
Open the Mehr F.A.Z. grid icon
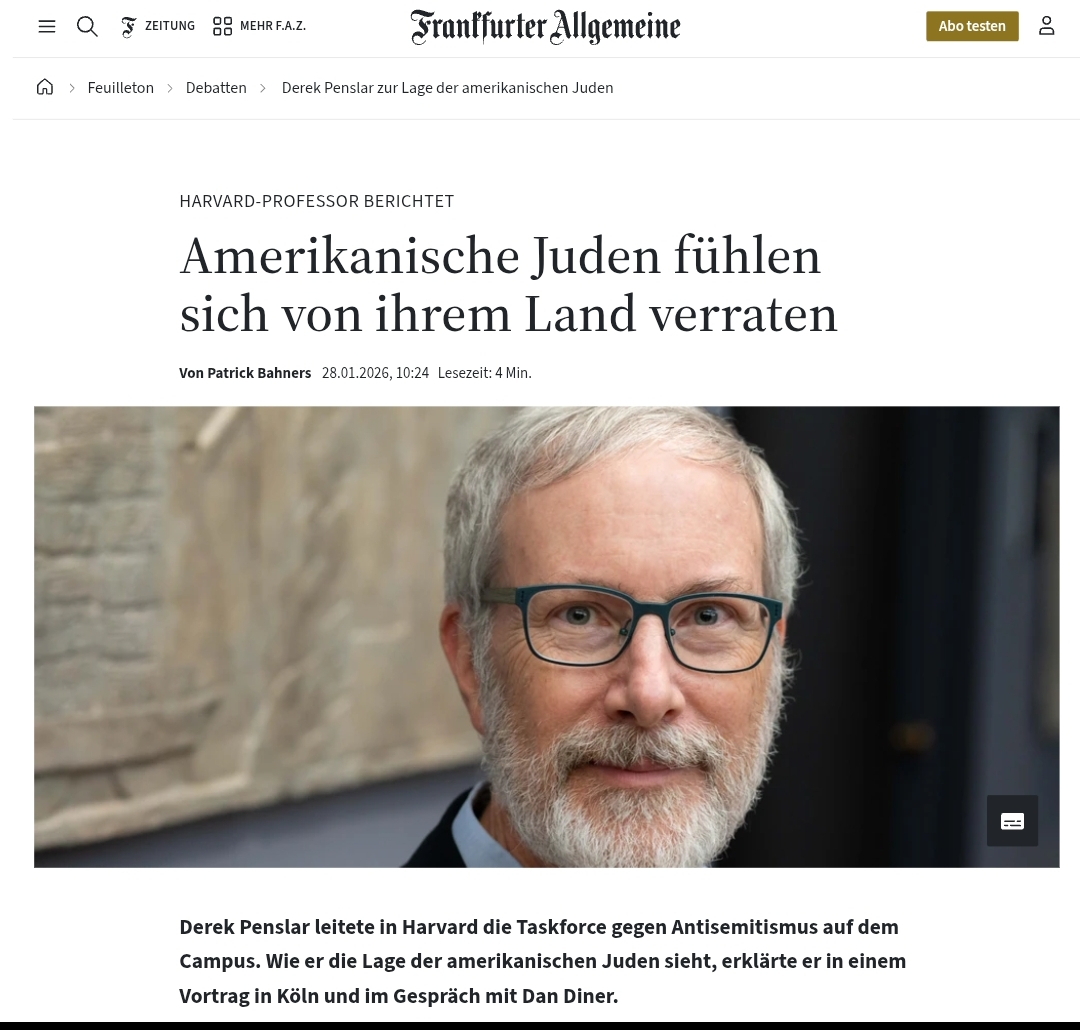coord(222,26)
